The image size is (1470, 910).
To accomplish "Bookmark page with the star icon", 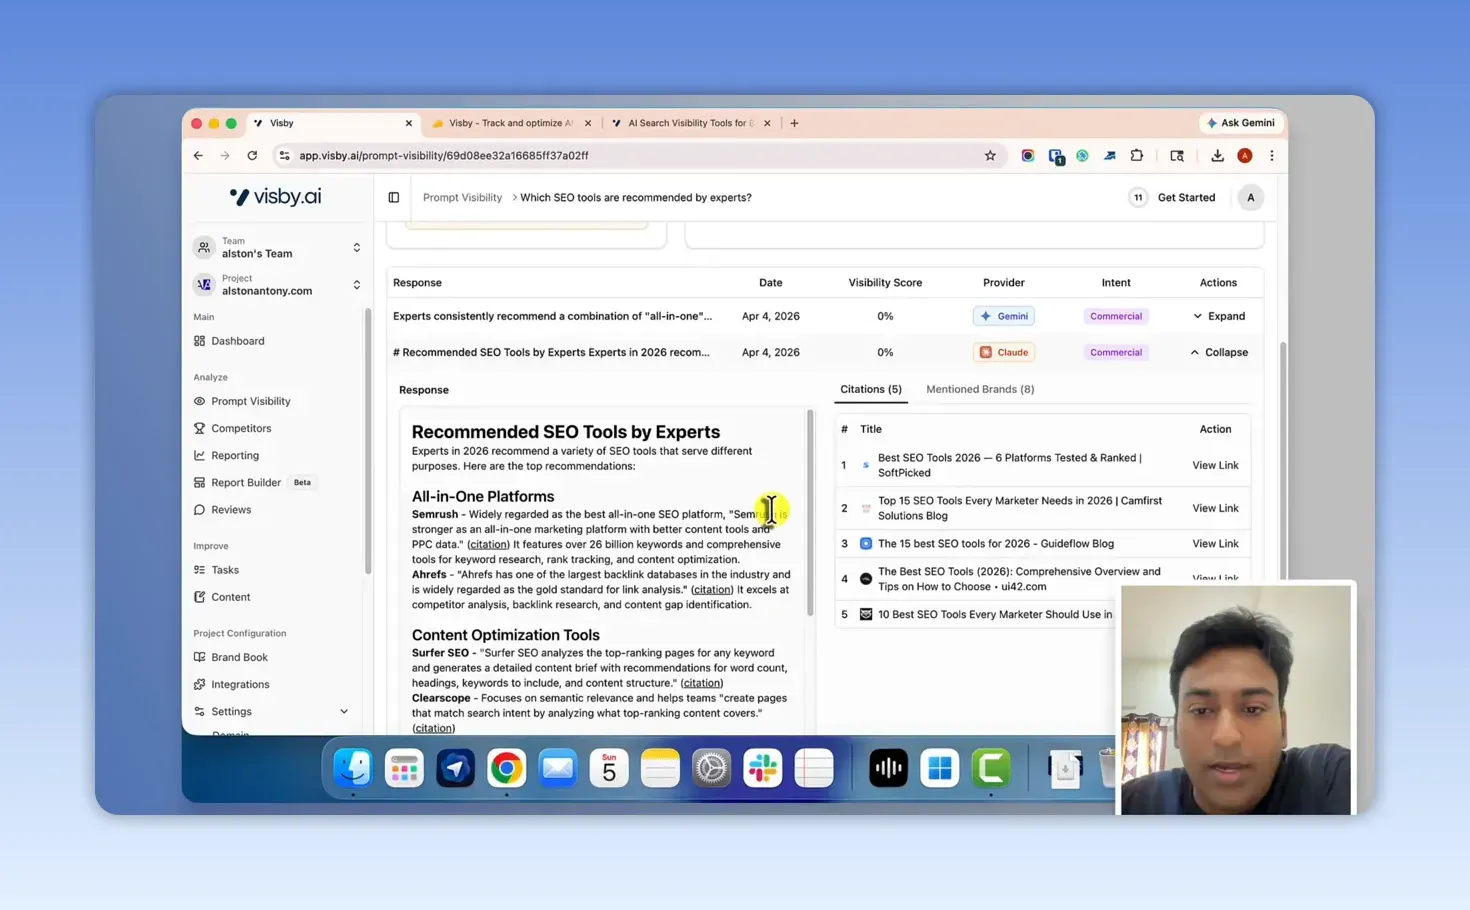I will point(990,156).
